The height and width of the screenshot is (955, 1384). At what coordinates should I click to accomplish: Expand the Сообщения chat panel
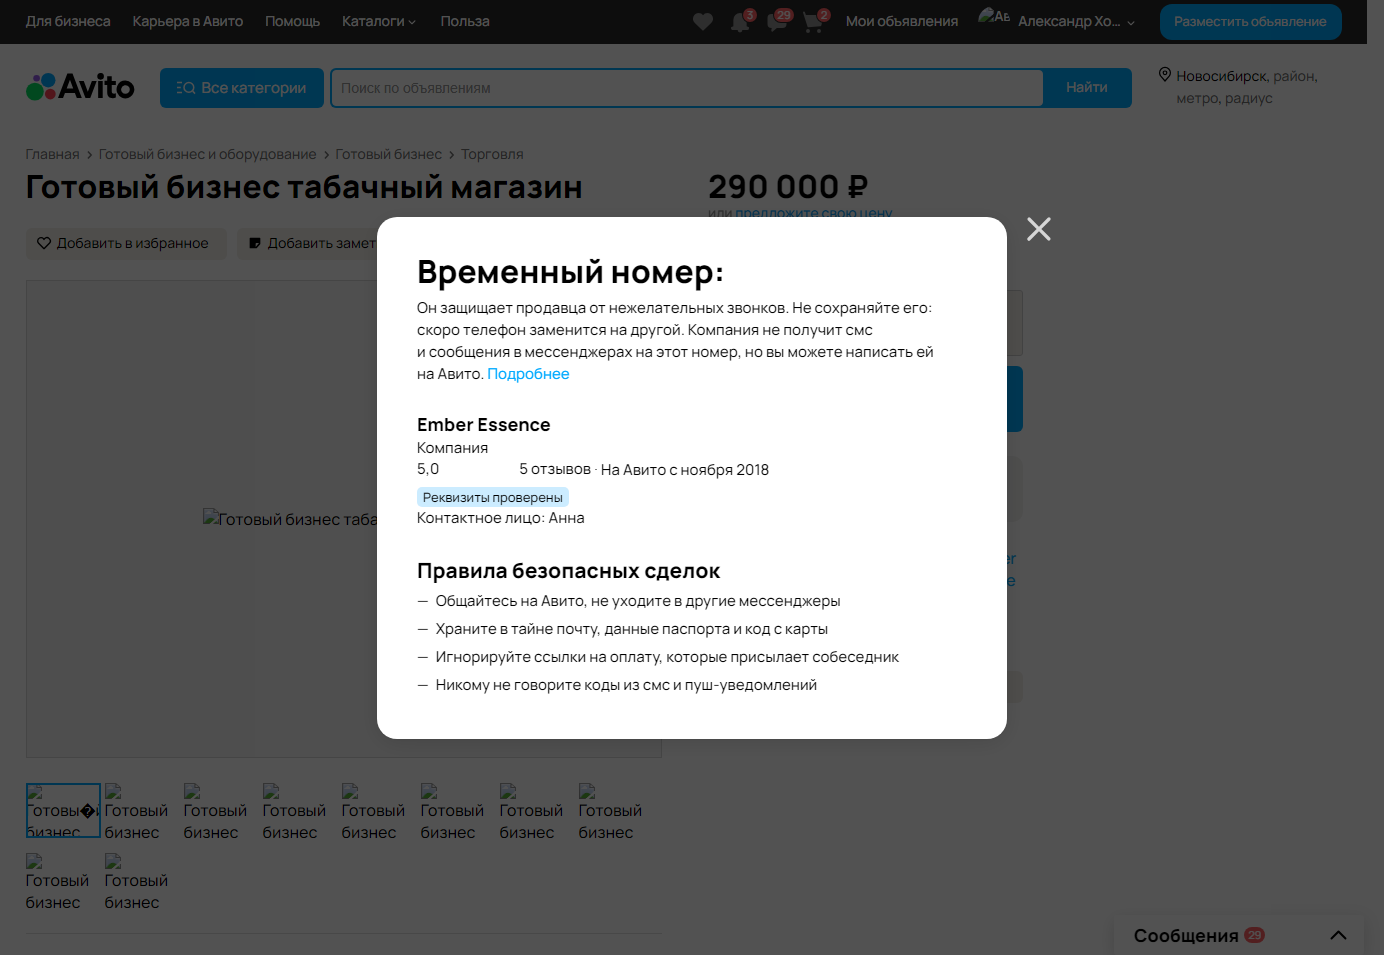pos(1338,935)
